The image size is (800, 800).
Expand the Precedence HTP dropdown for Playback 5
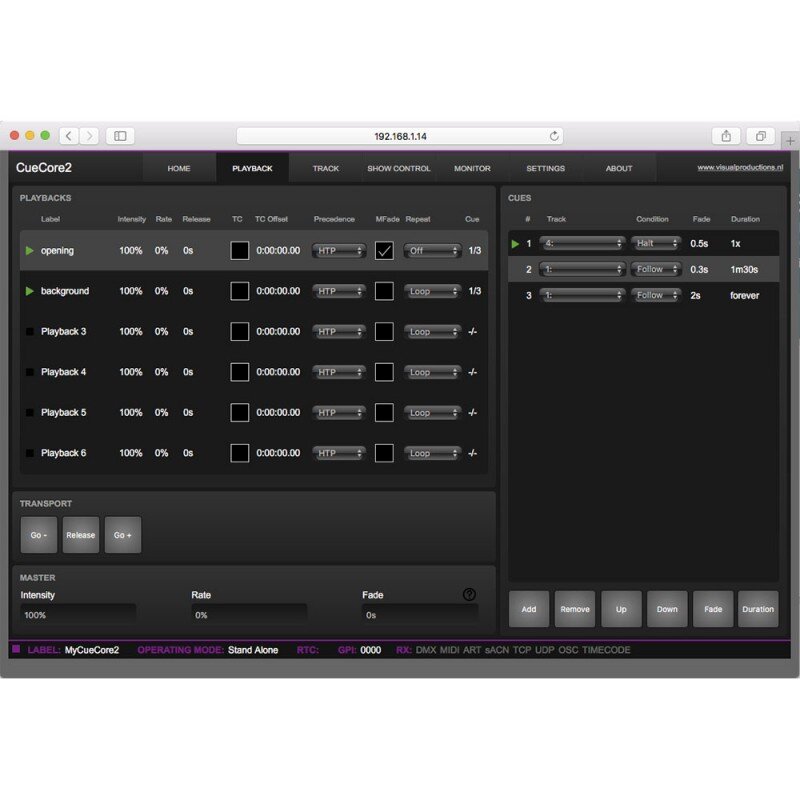click(339, 412)
